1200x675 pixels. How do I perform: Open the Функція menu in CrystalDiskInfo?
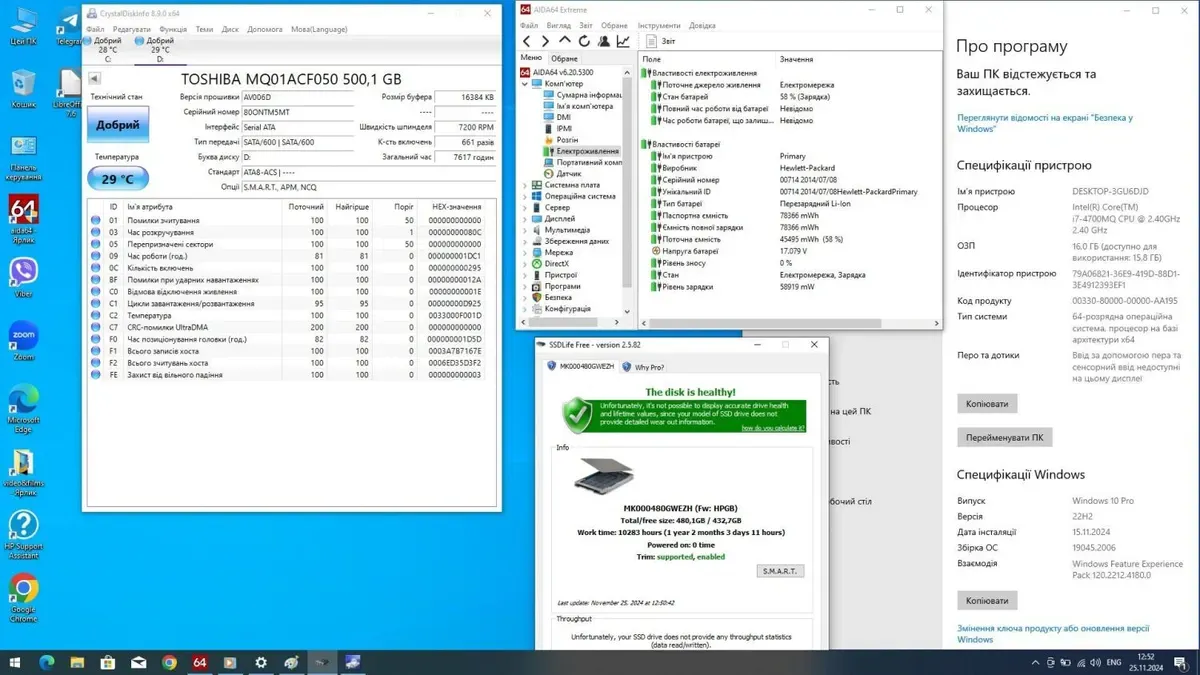coord(172,29)
